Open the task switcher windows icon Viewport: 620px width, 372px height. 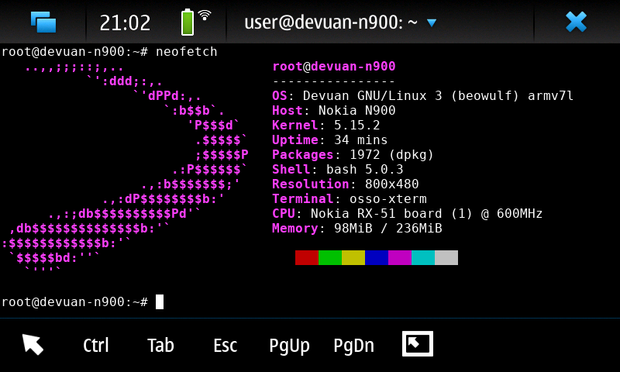(x=43, y=22)
